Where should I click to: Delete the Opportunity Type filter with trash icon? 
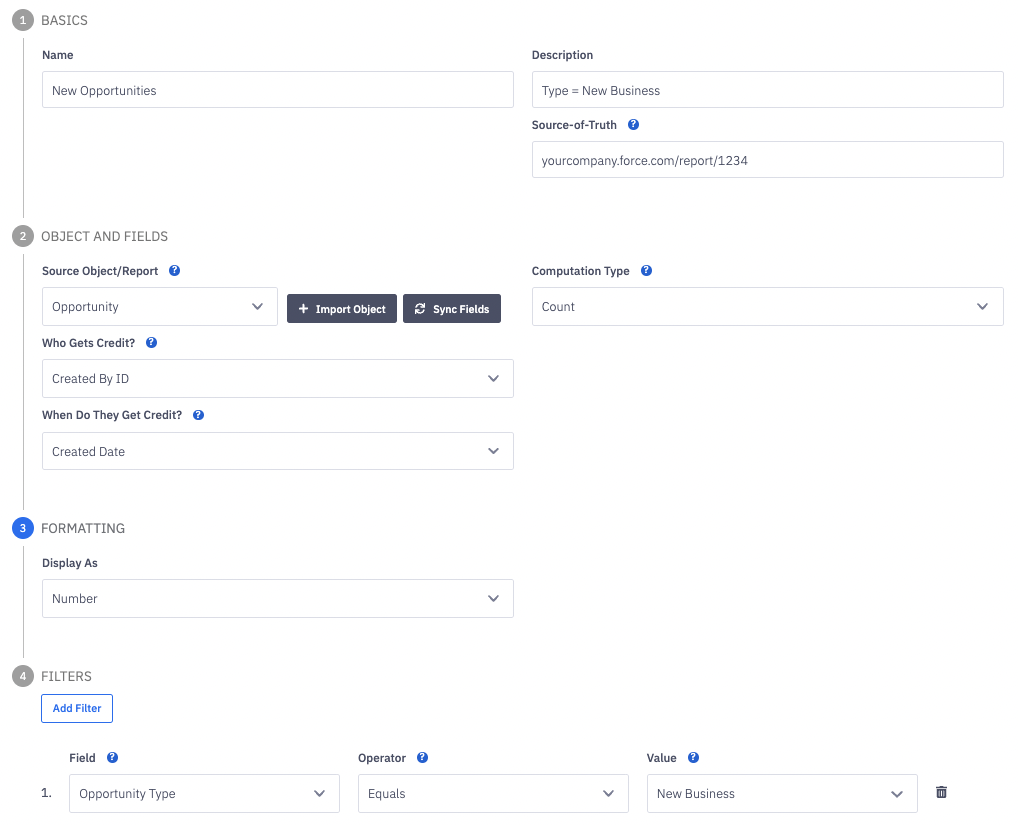941,792
